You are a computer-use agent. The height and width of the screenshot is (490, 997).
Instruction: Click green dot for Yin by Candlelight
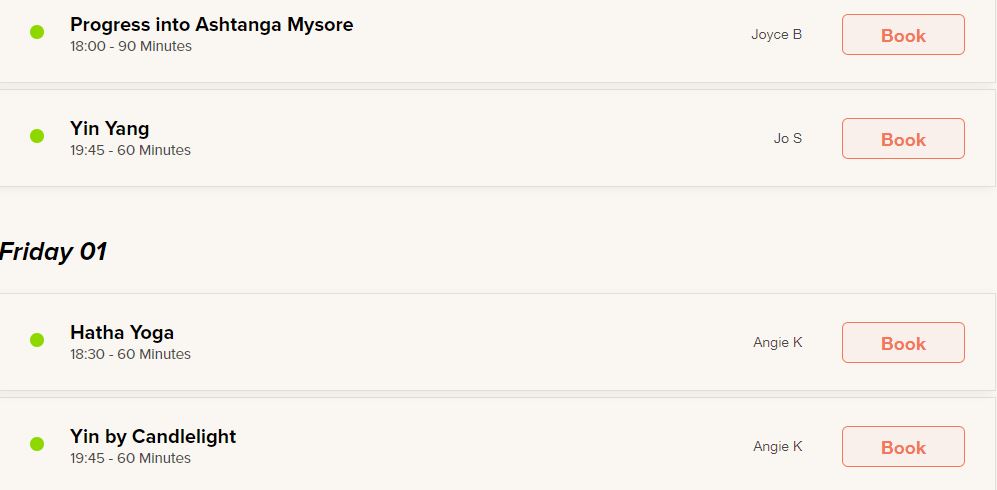coord(37,444)
